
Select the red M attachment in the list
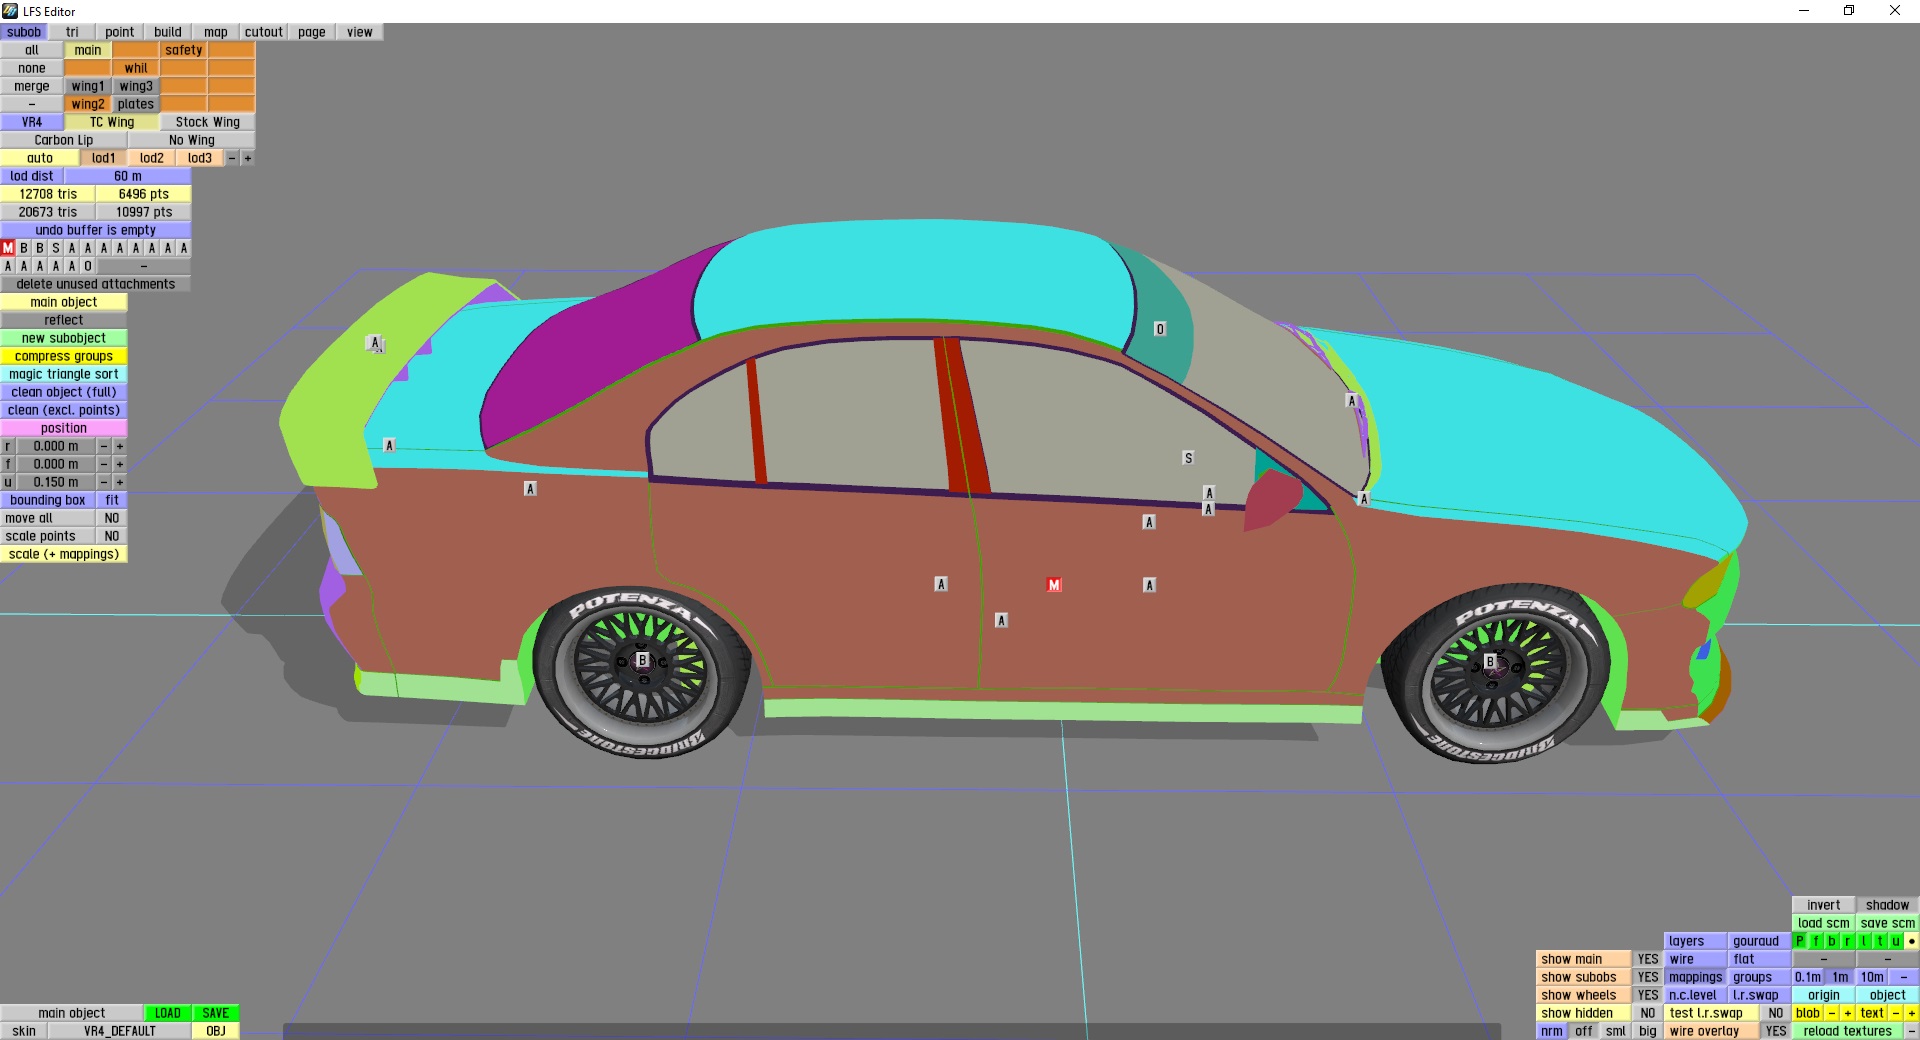(x=8, y=248)
